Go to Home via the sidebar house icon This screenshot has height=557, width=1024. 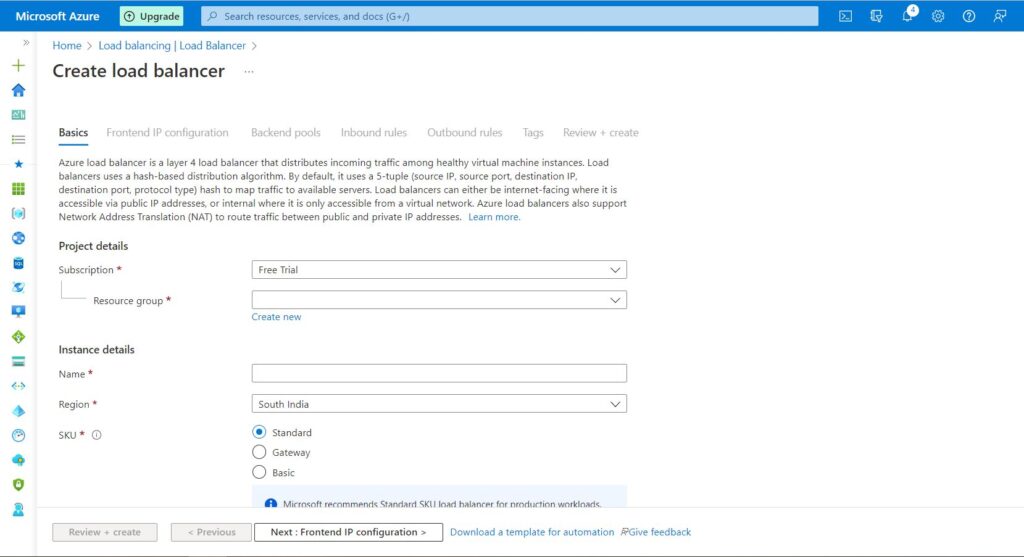point(18,90)
